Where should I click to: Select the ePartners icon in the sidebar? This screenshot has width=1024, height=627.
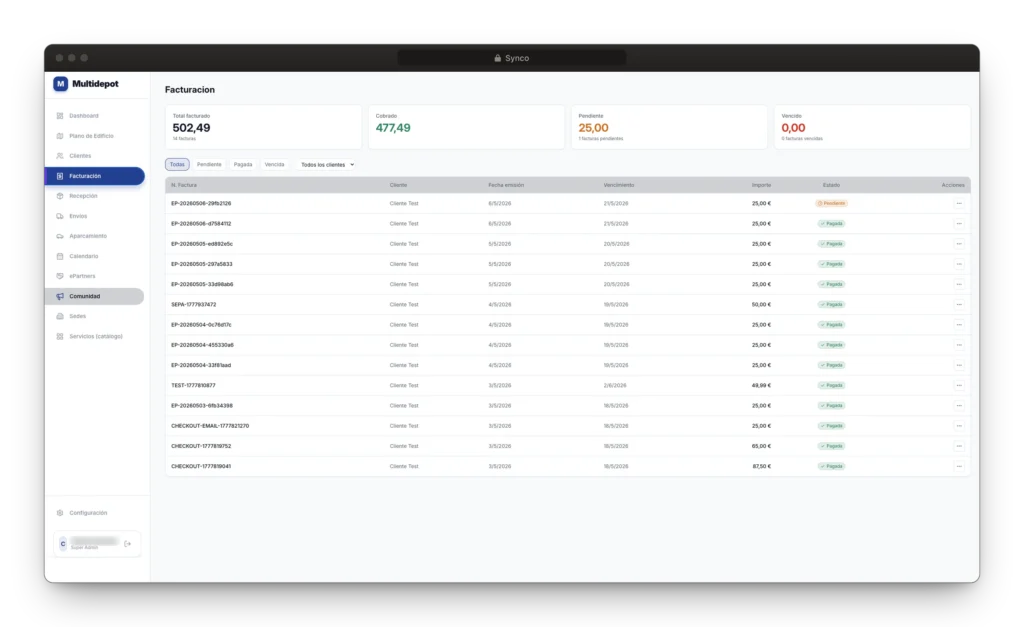(60, 276)
